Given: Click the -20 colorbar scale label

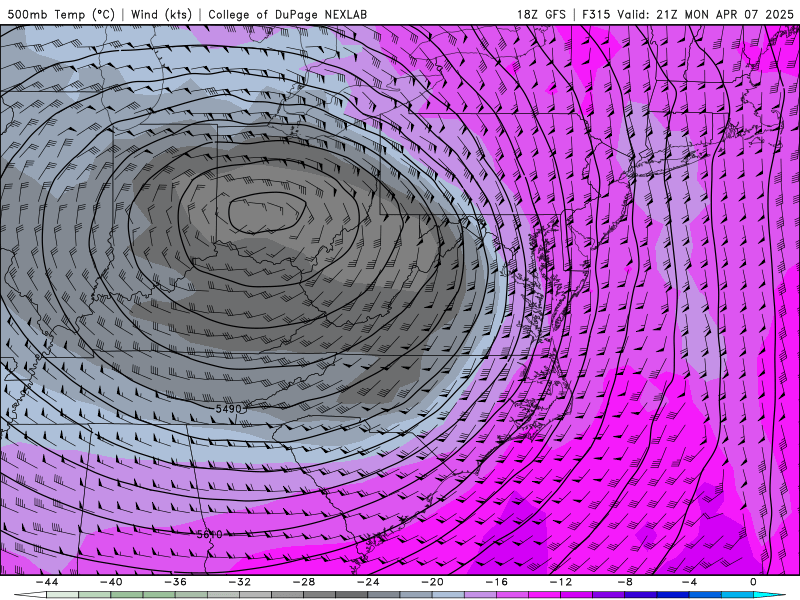Looking at the screenshot, I should coord(432,582).
